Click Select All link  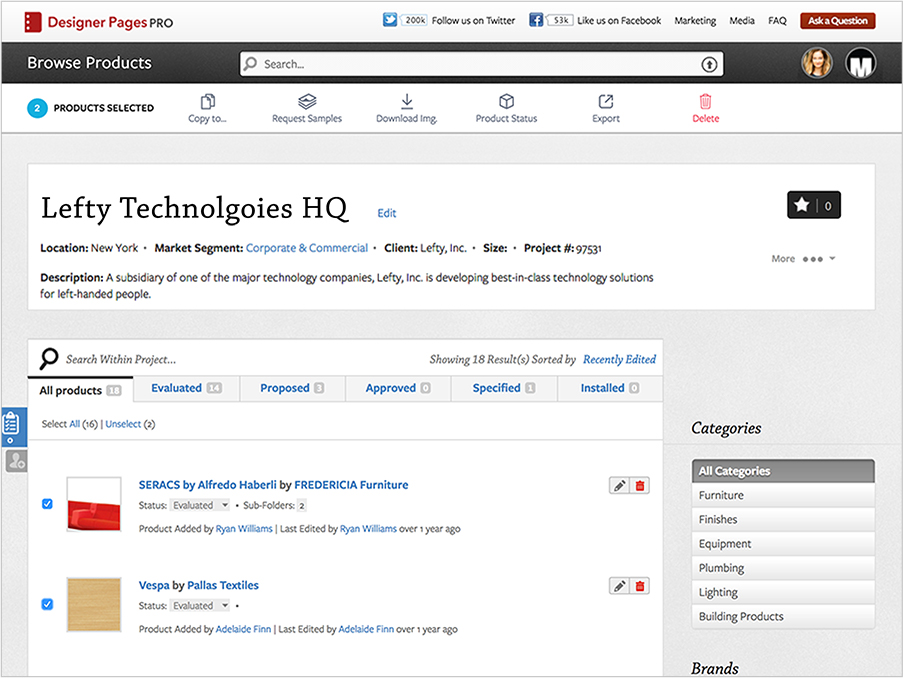(75, 424)
